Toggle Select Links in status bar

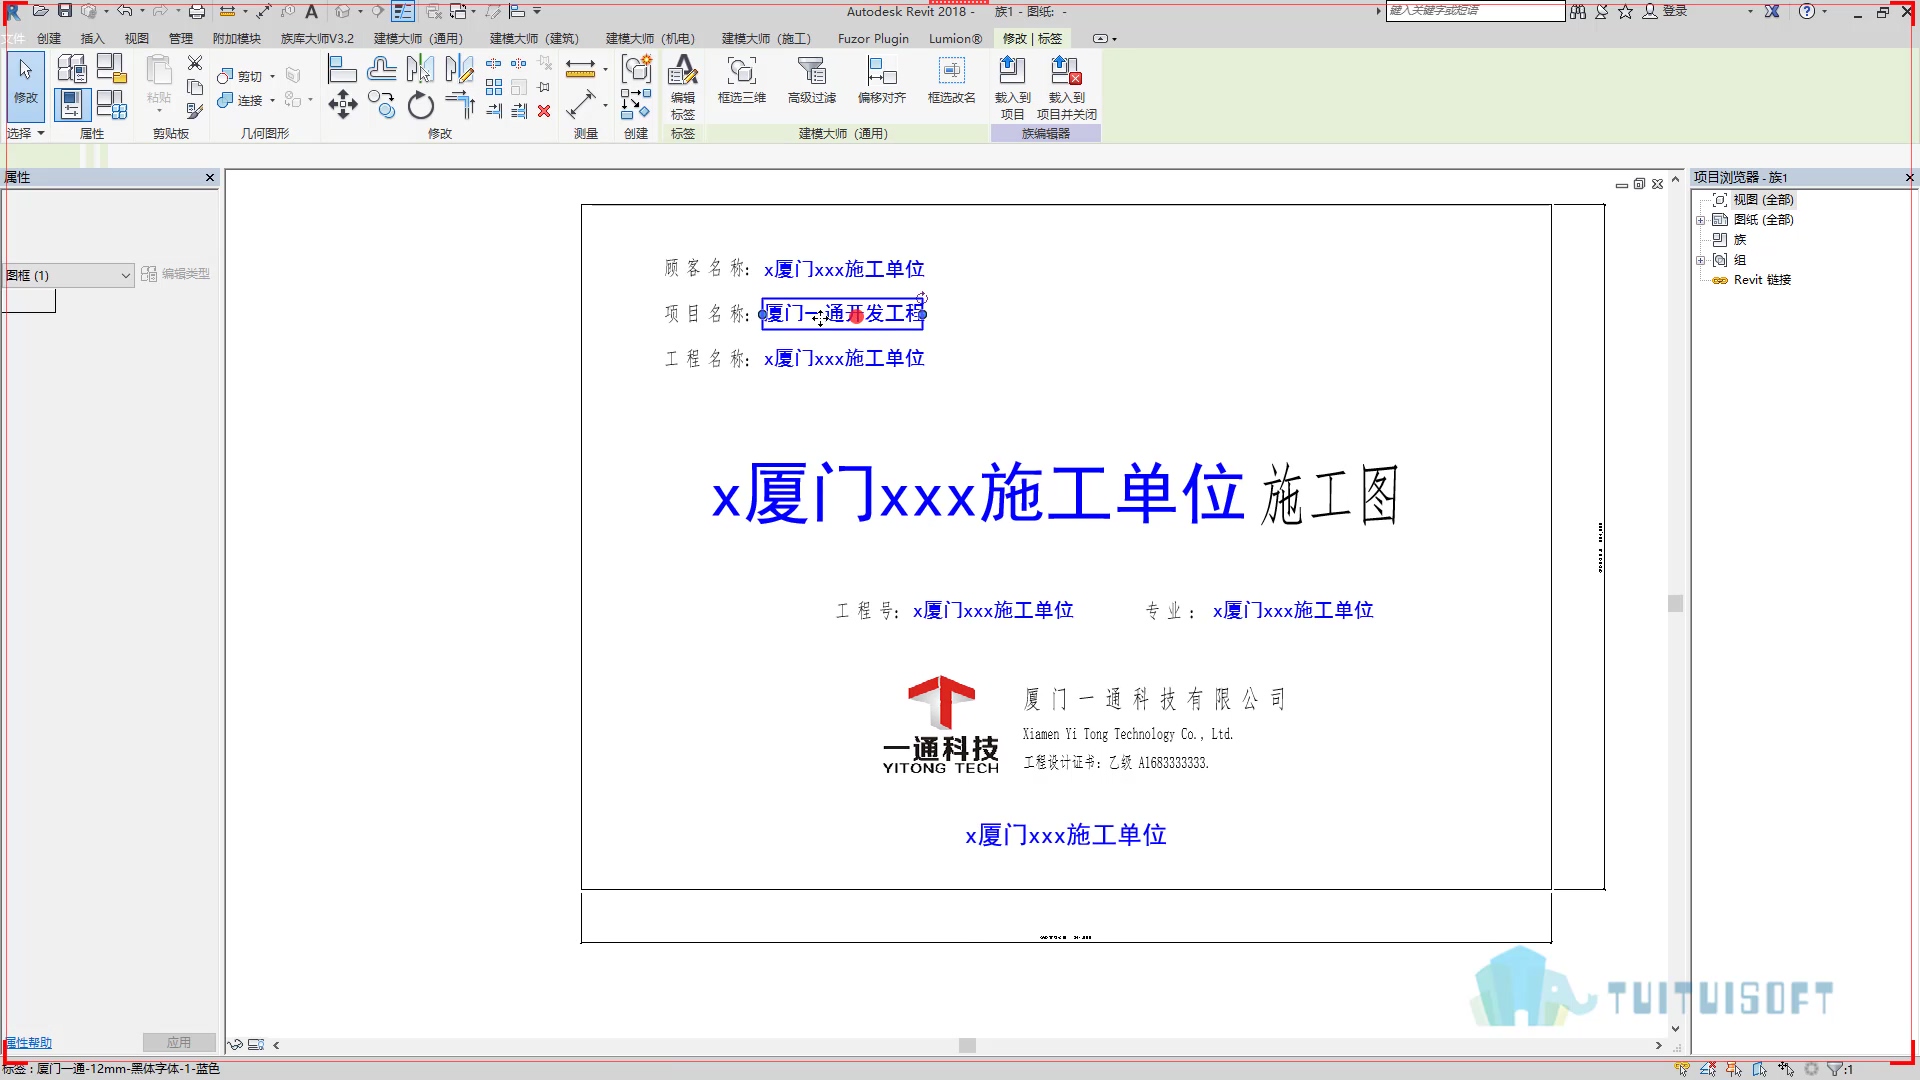[x=1682, y=1069]
